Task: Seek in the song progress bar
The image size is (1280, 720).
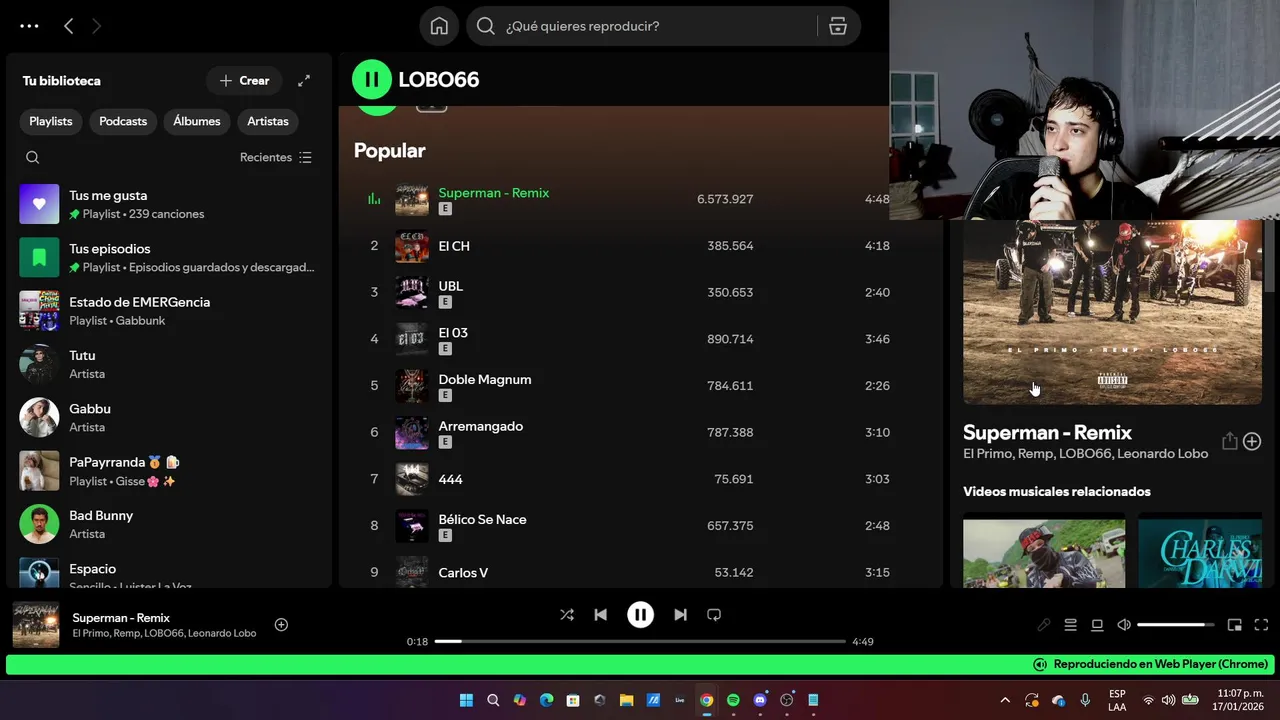Action: click(x=640, y=641)
